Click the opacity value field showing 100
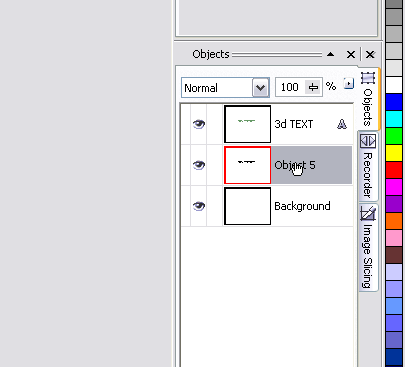The width and height of the screenshot is (405, 367). tap(290, 87)
